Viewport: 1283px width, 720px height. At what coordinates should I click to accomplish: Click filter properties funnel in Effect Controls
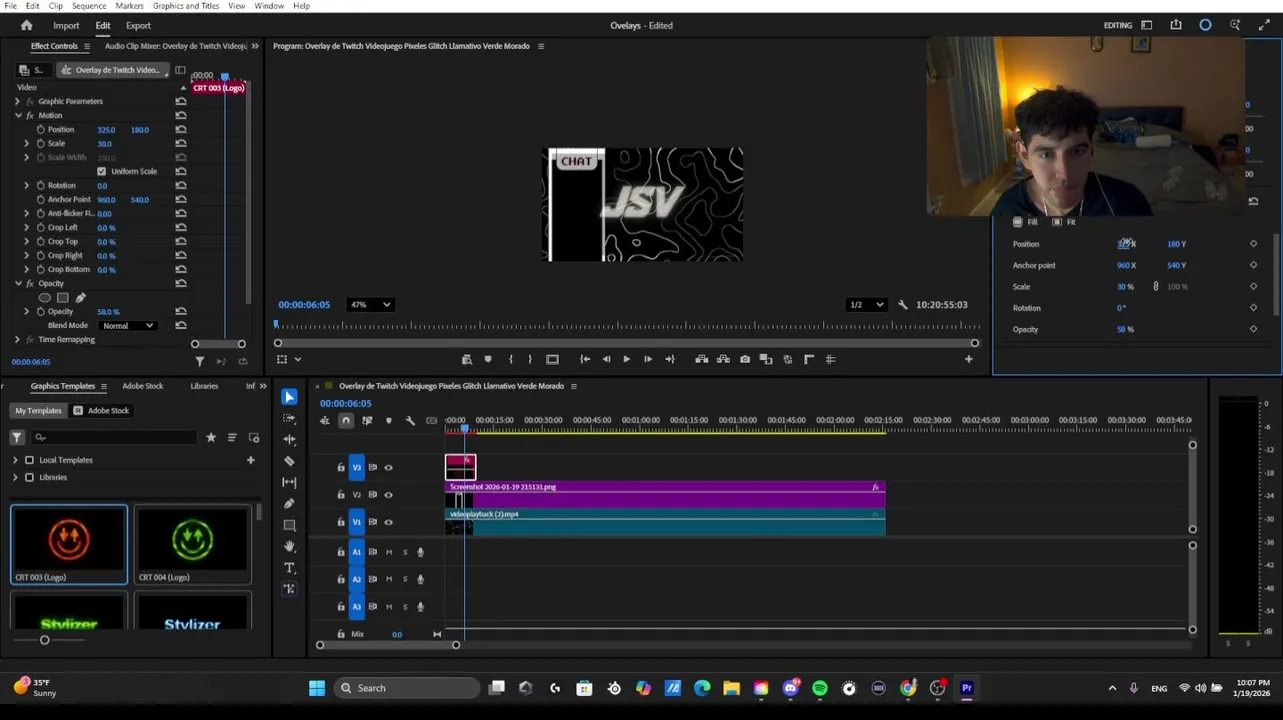199,361
